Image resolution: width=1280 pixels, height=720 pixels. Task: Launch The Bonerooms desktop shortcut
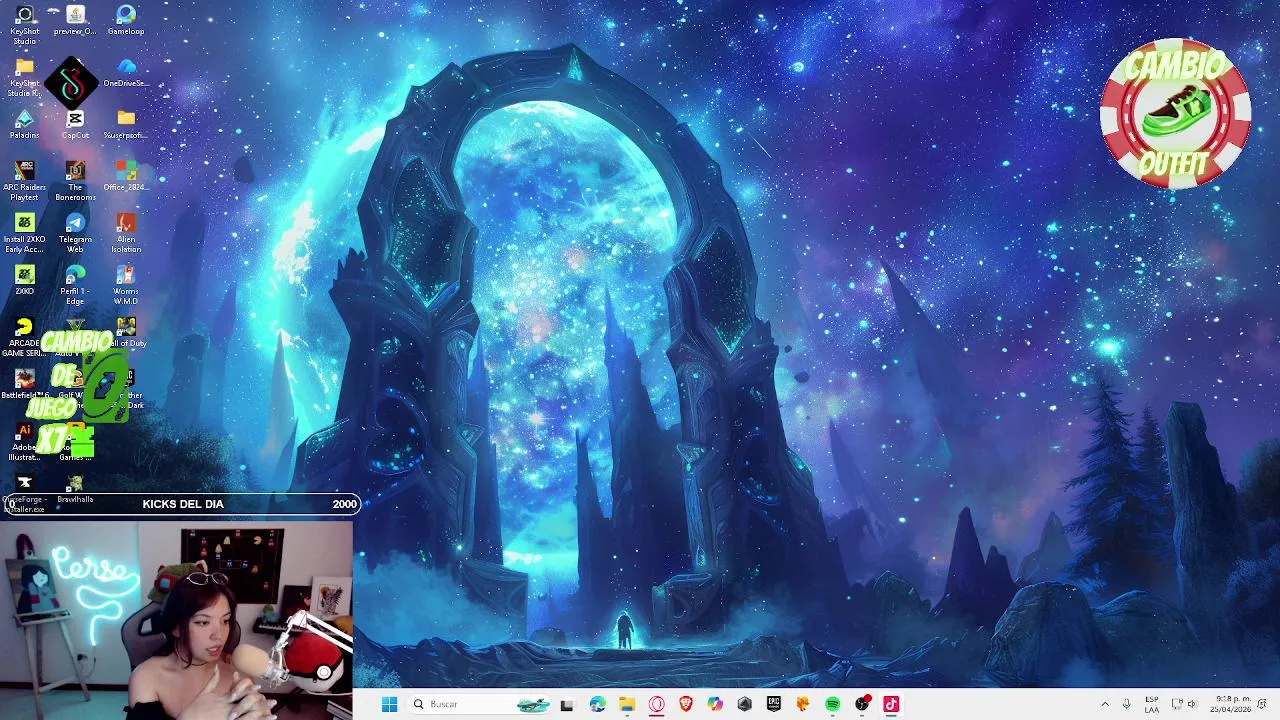75,181
